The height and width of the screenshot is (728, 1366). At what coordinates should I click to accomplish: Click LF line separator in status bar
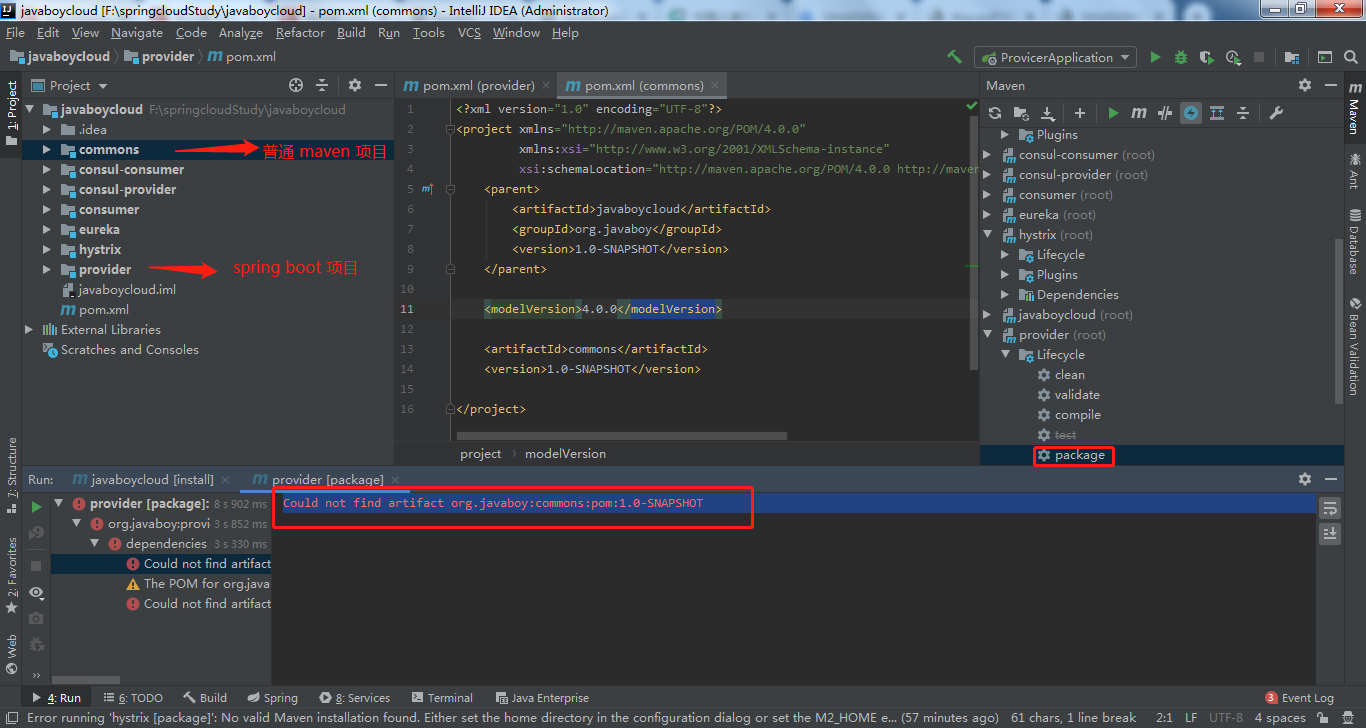[1192, 718]
